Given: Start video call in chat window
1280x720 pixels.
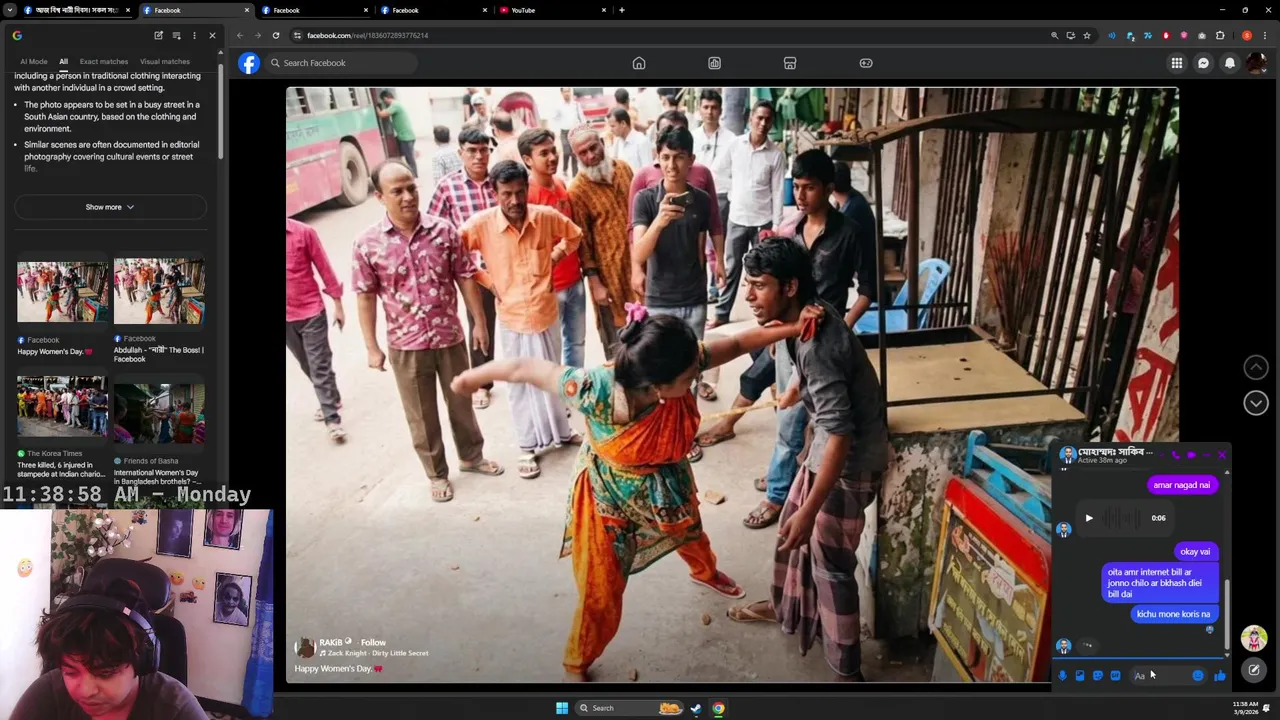Looking at the screenshot, I should pos(1191,455).
